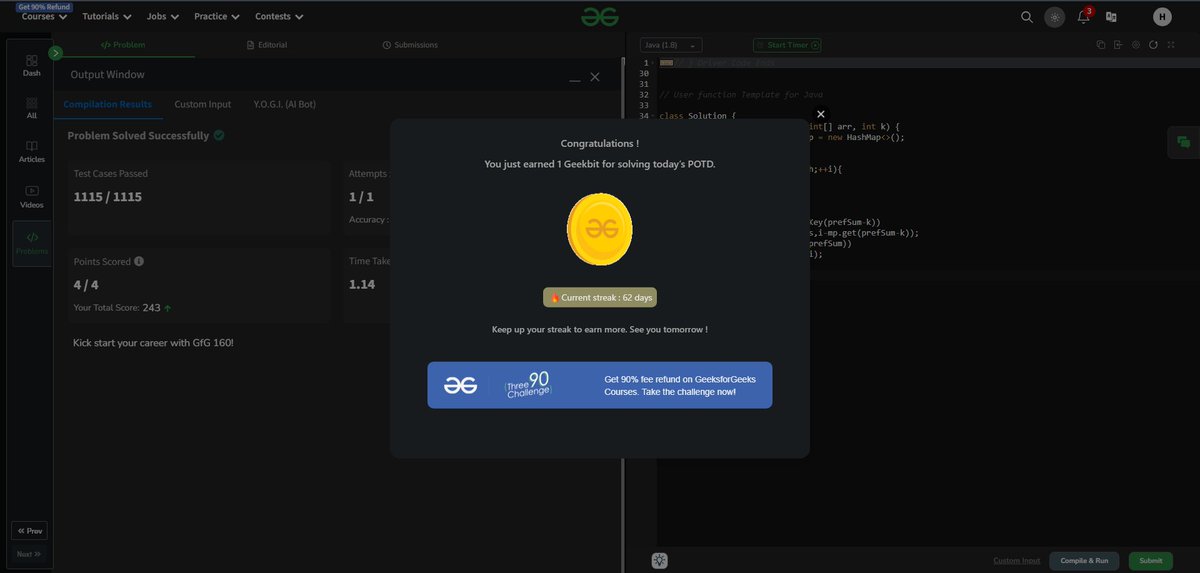Click the copy code icon in editor toolbar

[1101, 45]
